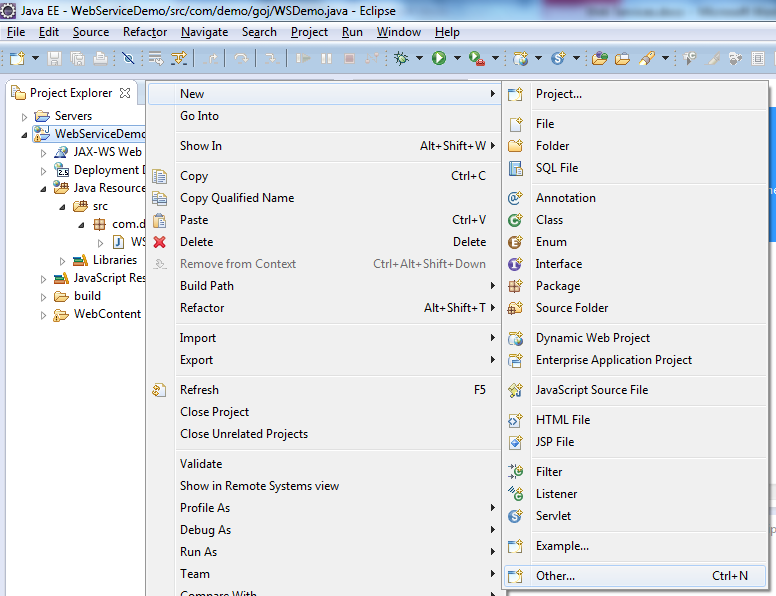Open dropdown arrow beside Run button
Screen dimensions: 776x596
[456, 59]
